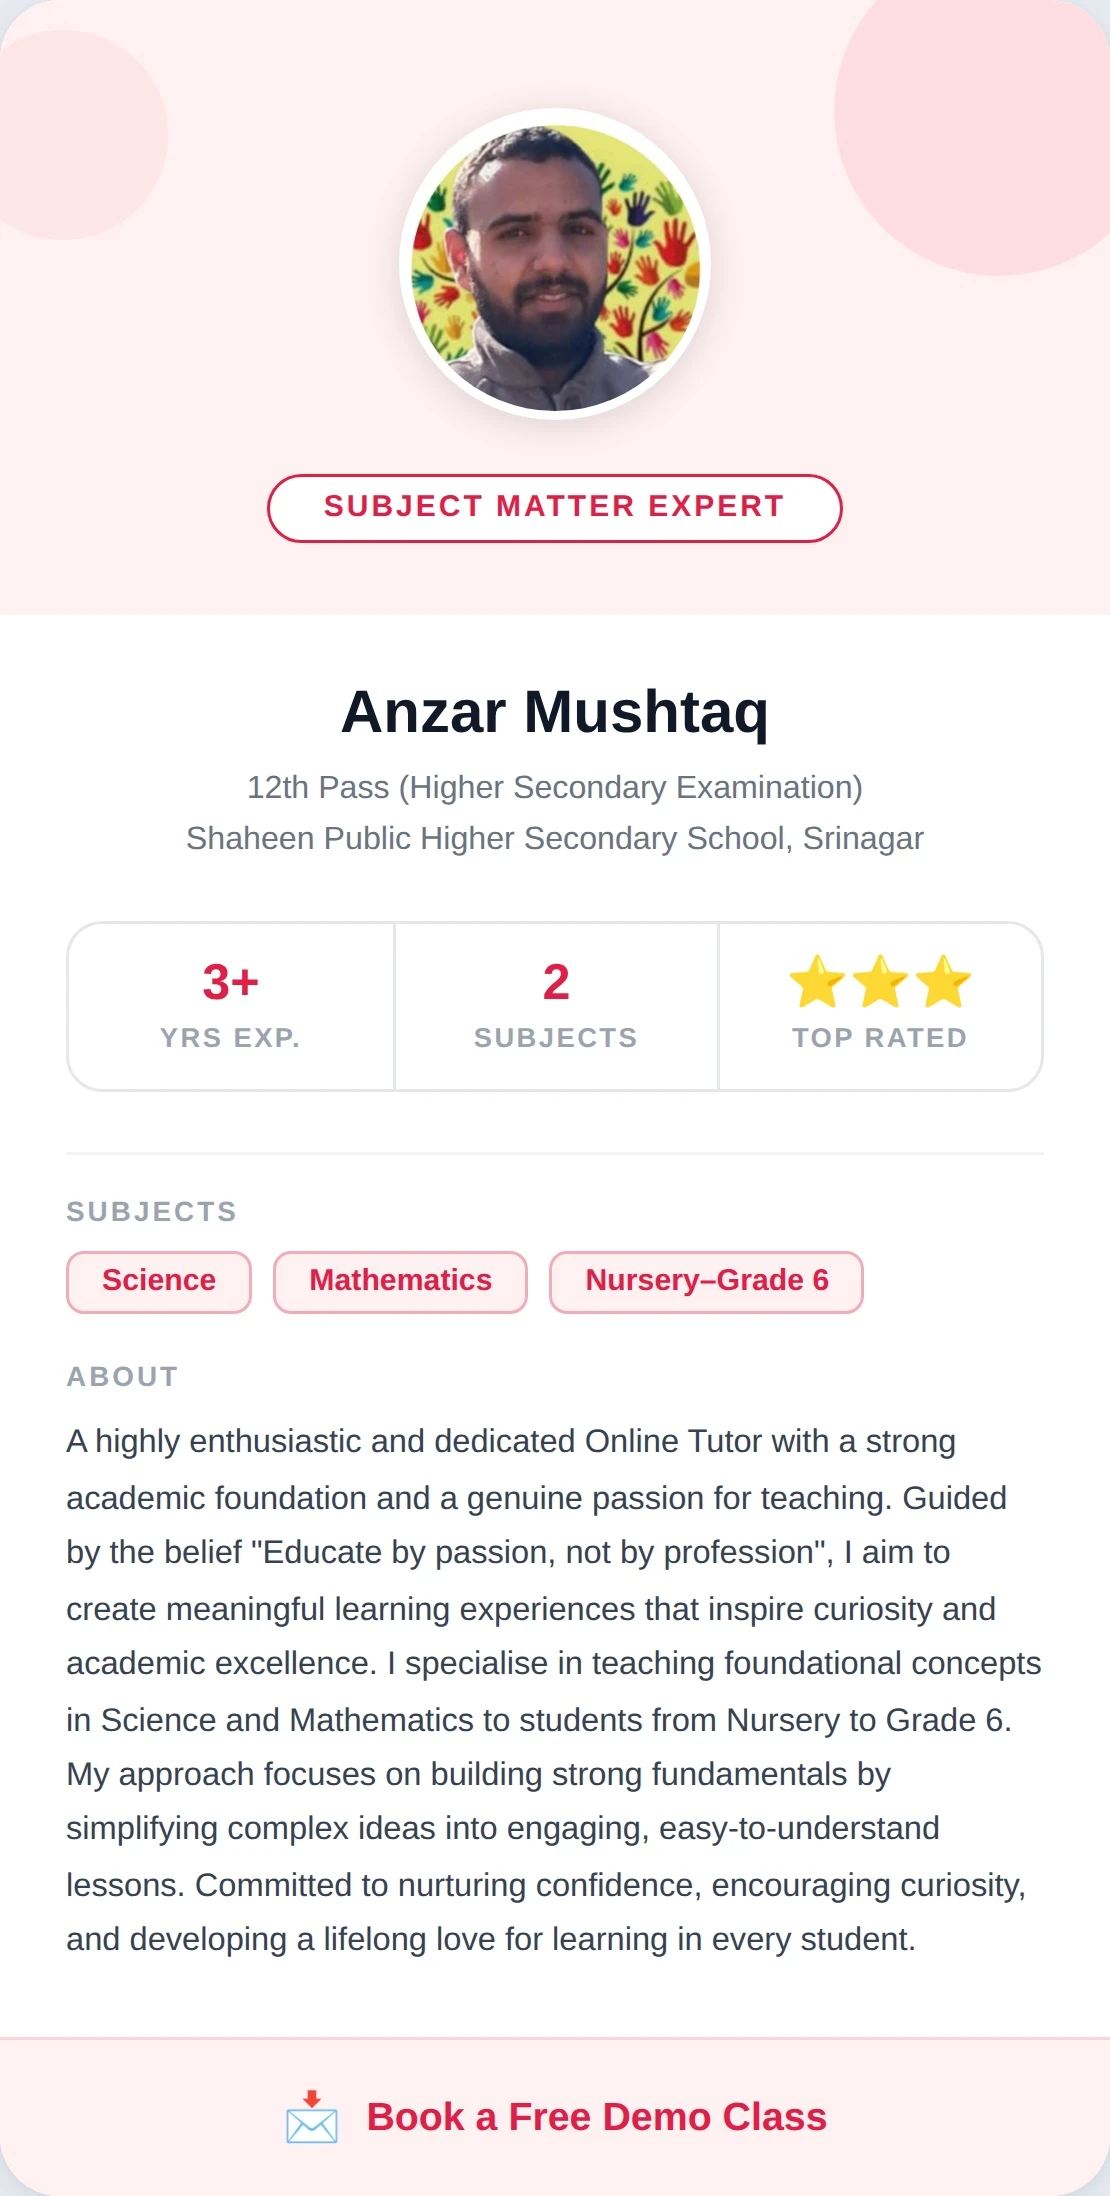Viewport: 1110px width, 2196px height.
Task: Click the red download arrow on the envelope icon
Action: [x=311, y=2098]
